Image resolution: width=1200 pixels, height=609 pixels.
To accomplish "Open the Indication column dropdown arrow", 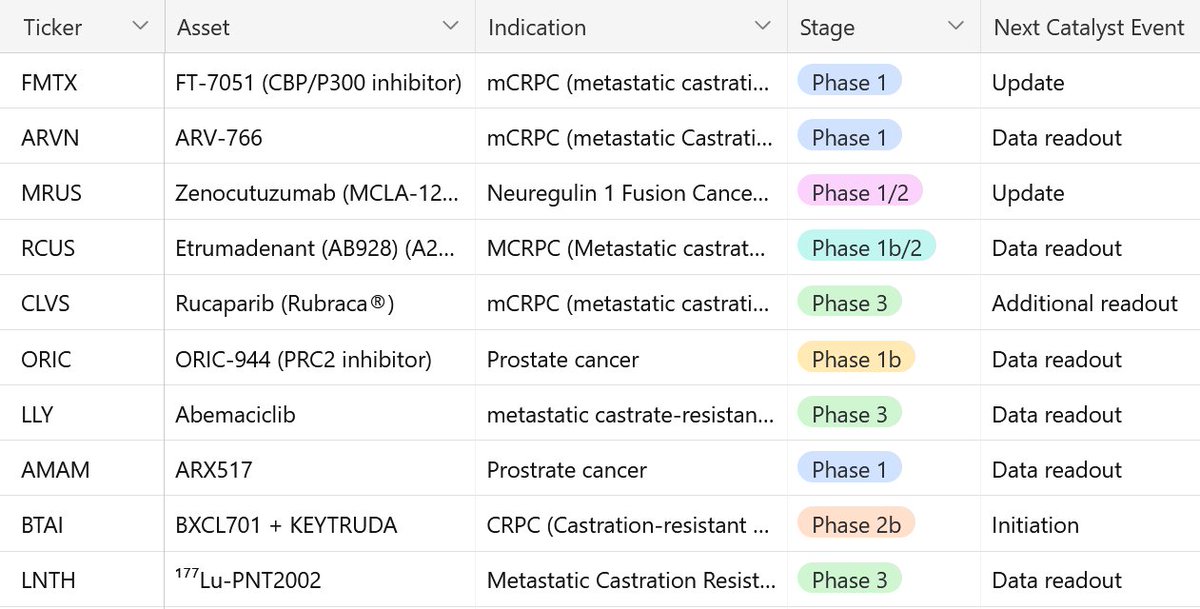I will (x=763, y=26).
